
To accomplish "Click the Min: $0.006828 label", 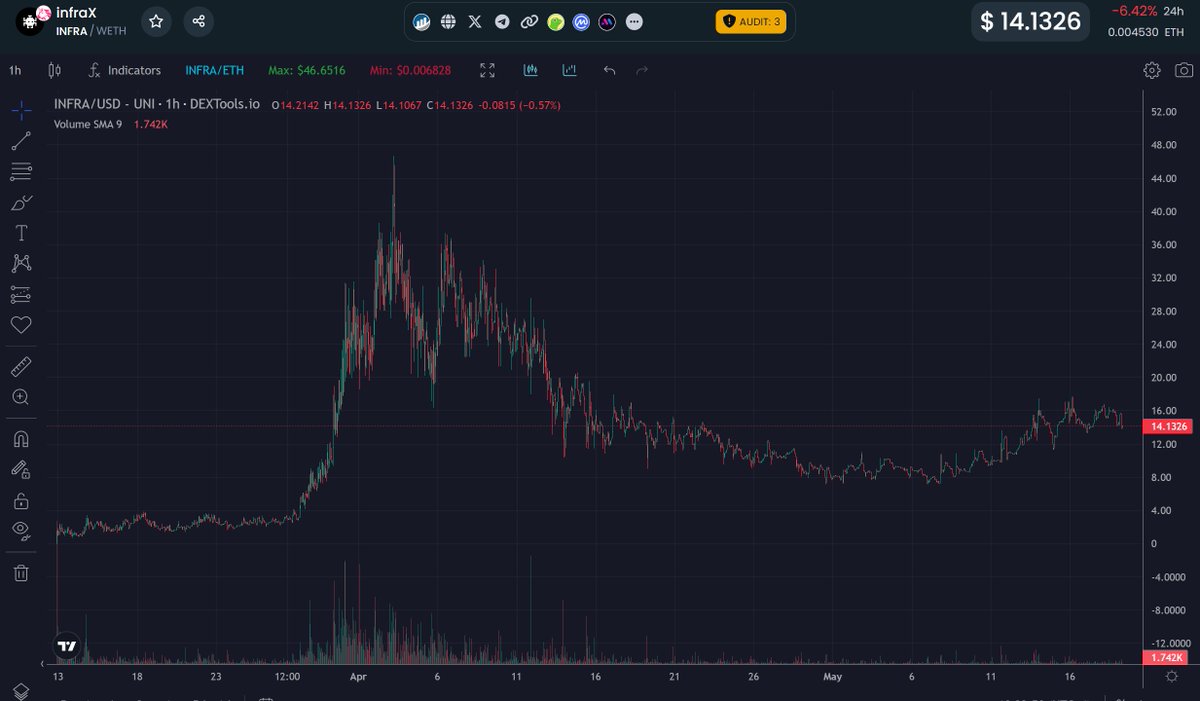I will click(409, 70).
